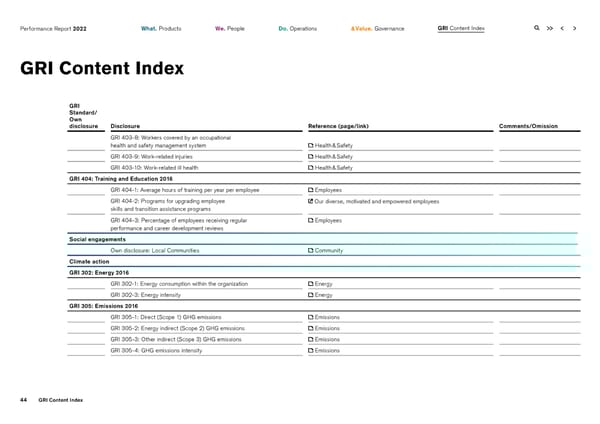This screenshot has width=600, height=424.
Task: Open 'Our diverse, motivated and empowered employees' link
Action: click(x=377, y=202)
